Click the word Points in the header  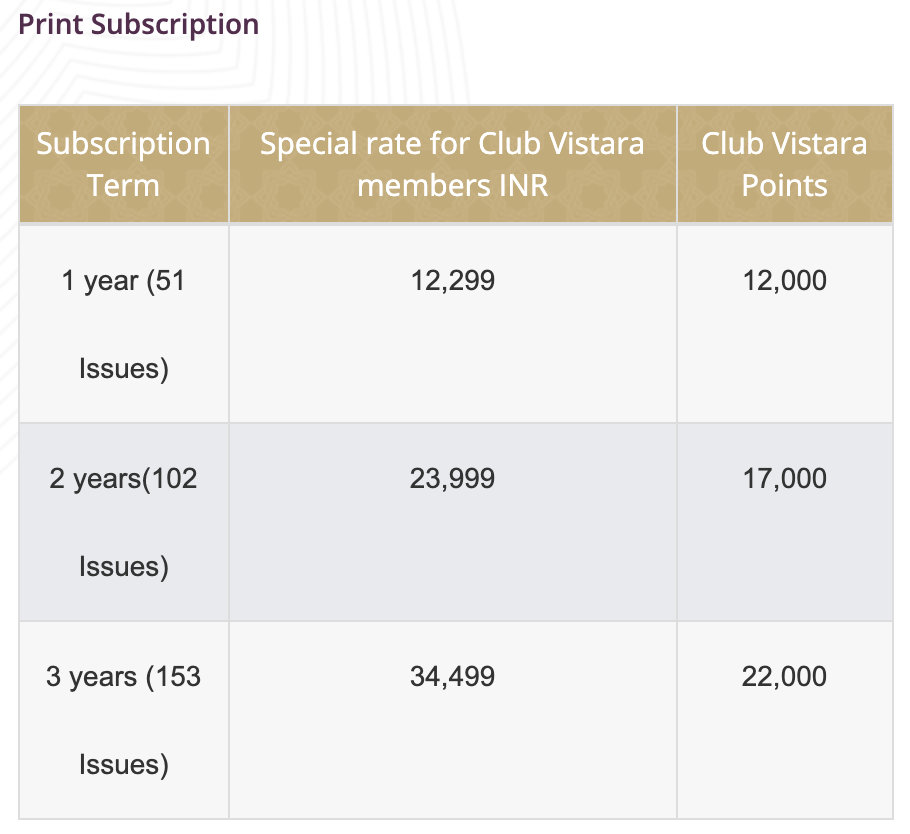[x=785, y=186]
